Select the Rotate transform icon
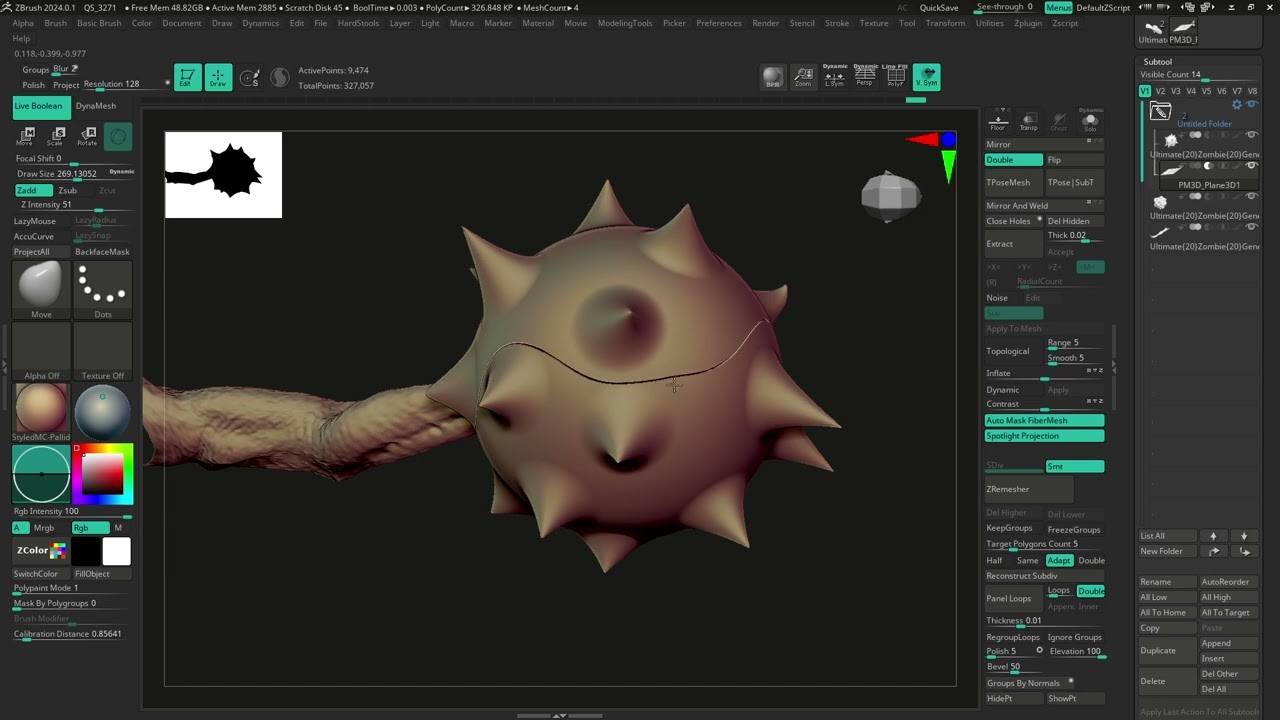The width and height of the screenshot is (1280, 720). (87, 136)
